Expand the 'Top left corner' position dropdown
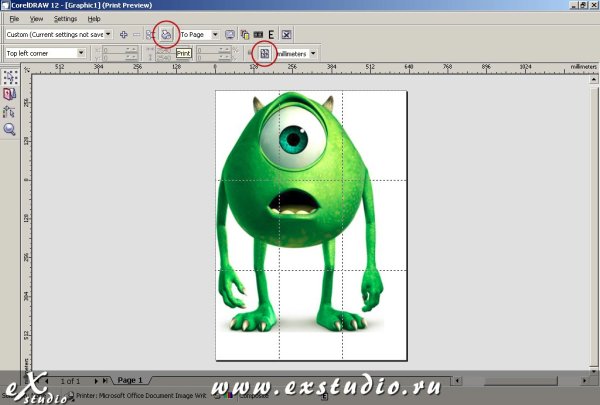This screenshot has width=600, height=405. (x=81, y=53)
